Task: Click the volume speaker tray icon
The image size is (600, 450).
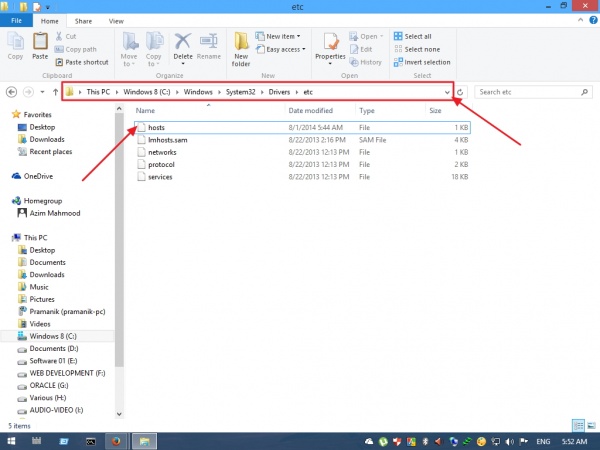Action: tap(509, 442)
